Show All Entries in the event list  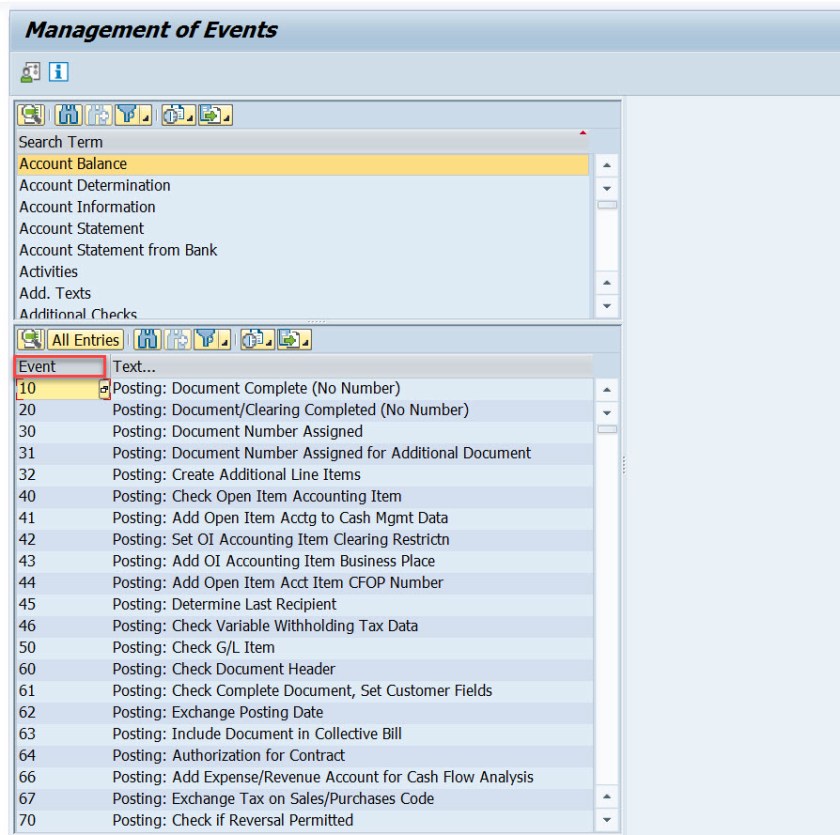(x=85, y=340)
